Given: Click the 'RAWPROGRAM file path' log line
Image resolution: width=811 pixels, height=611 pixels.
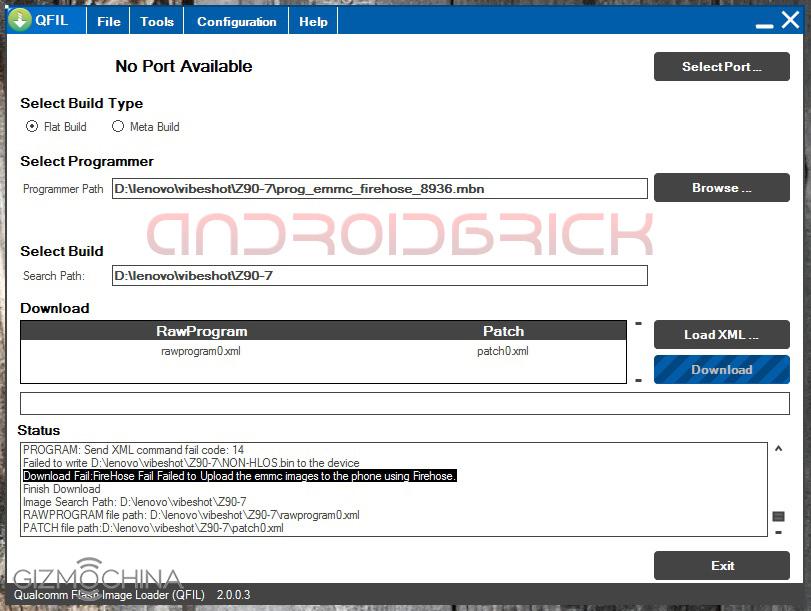Looking at the screenshot, I should (191, 515).
